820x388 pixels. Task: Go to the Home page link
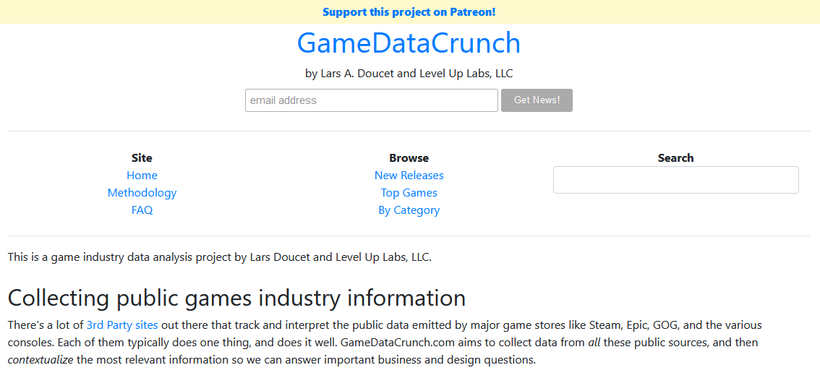coord(142,175)
